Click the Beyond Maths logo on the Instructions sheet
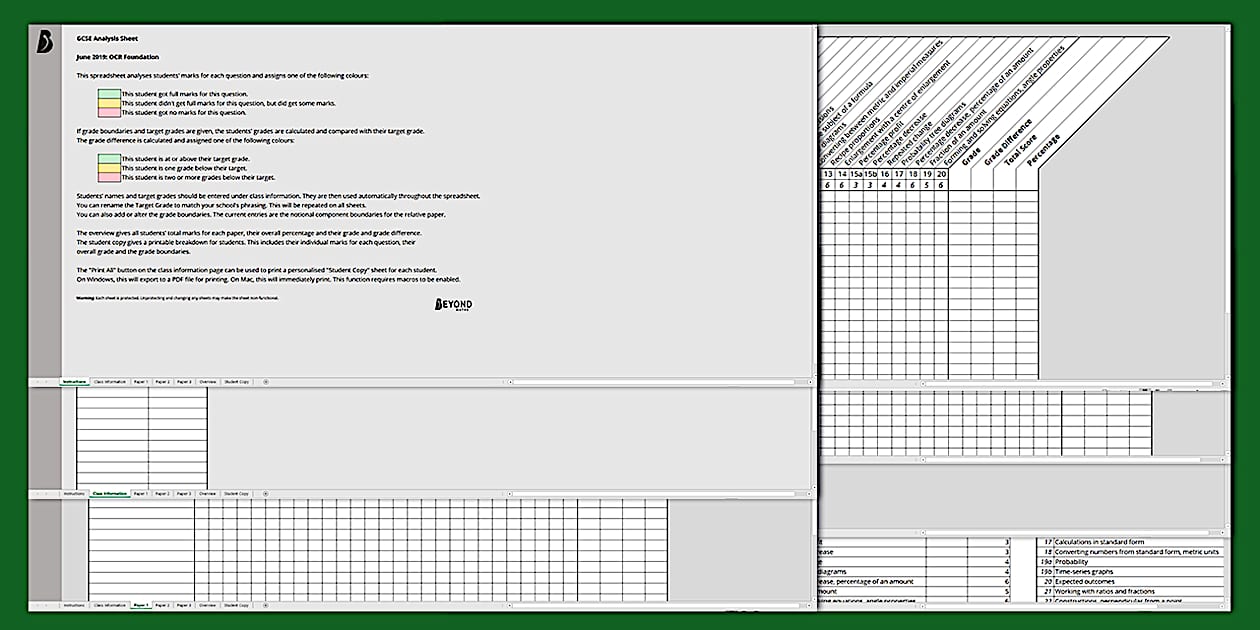Screen dimensions: 1260x630 [x=453, y=304]
